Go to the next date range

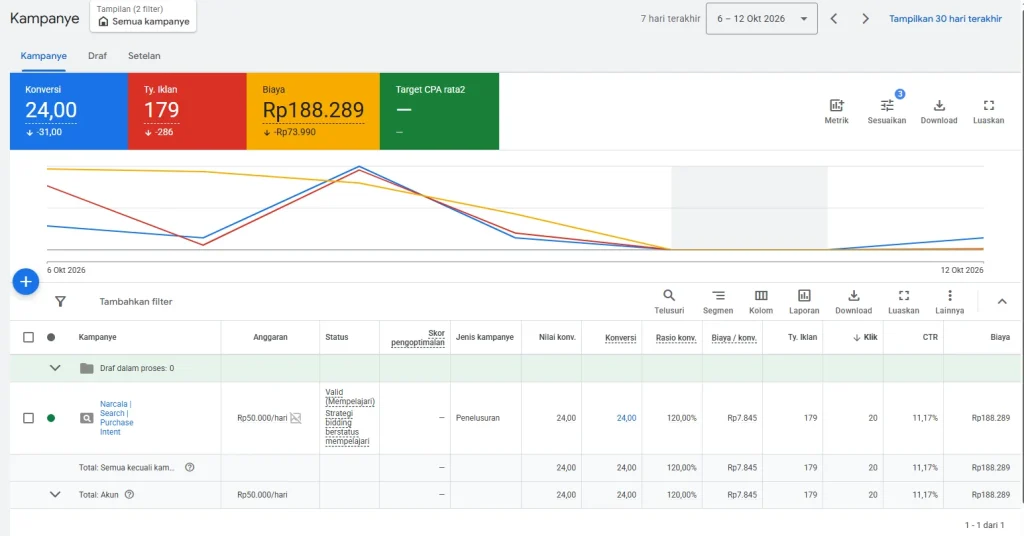click(x=865, y=19)
